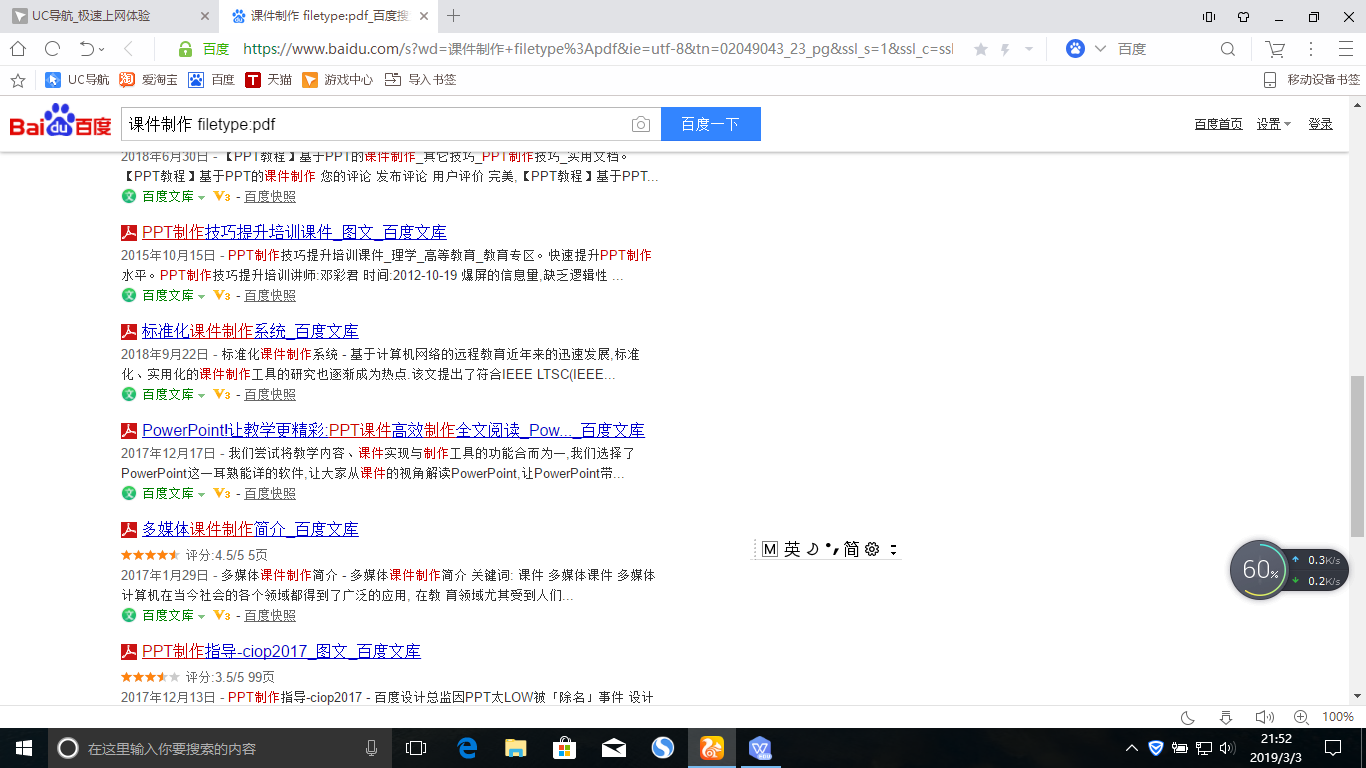Open the 天猫 bookmark

click(268, 80)
